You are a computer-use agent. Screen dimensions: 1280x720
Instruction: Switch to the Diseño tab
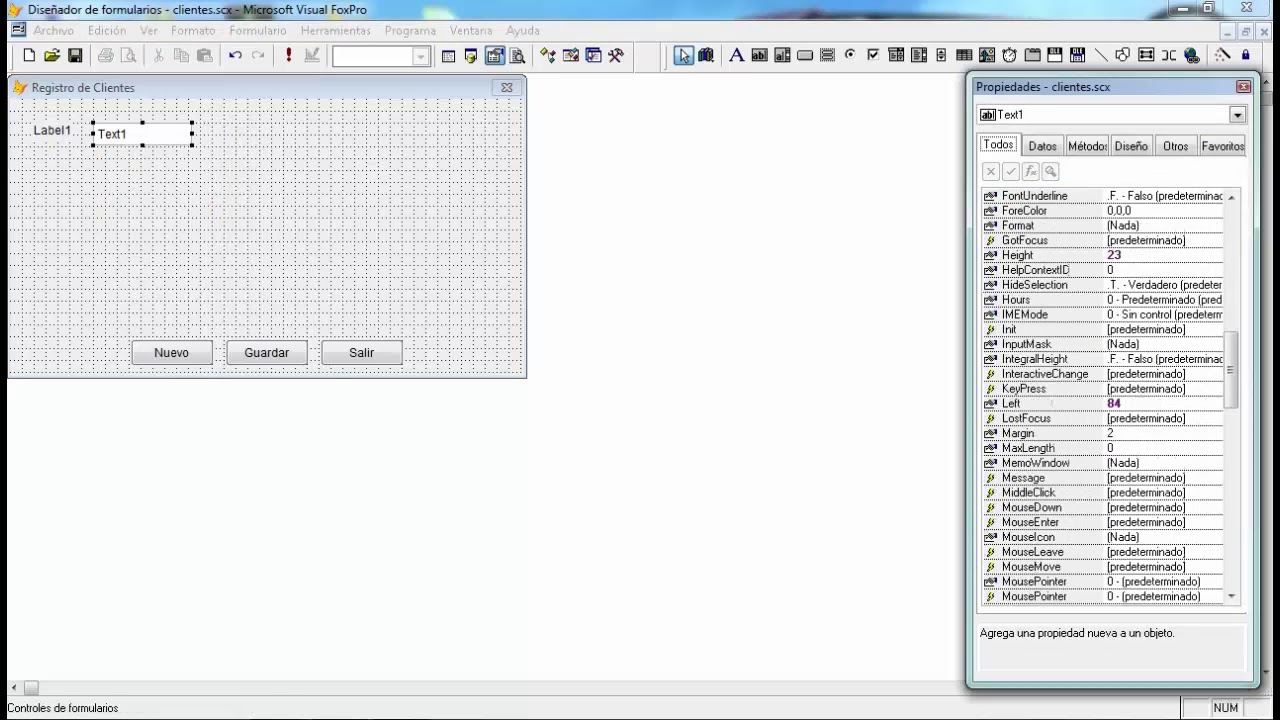pyautogui.click(x=1131, y=146)
